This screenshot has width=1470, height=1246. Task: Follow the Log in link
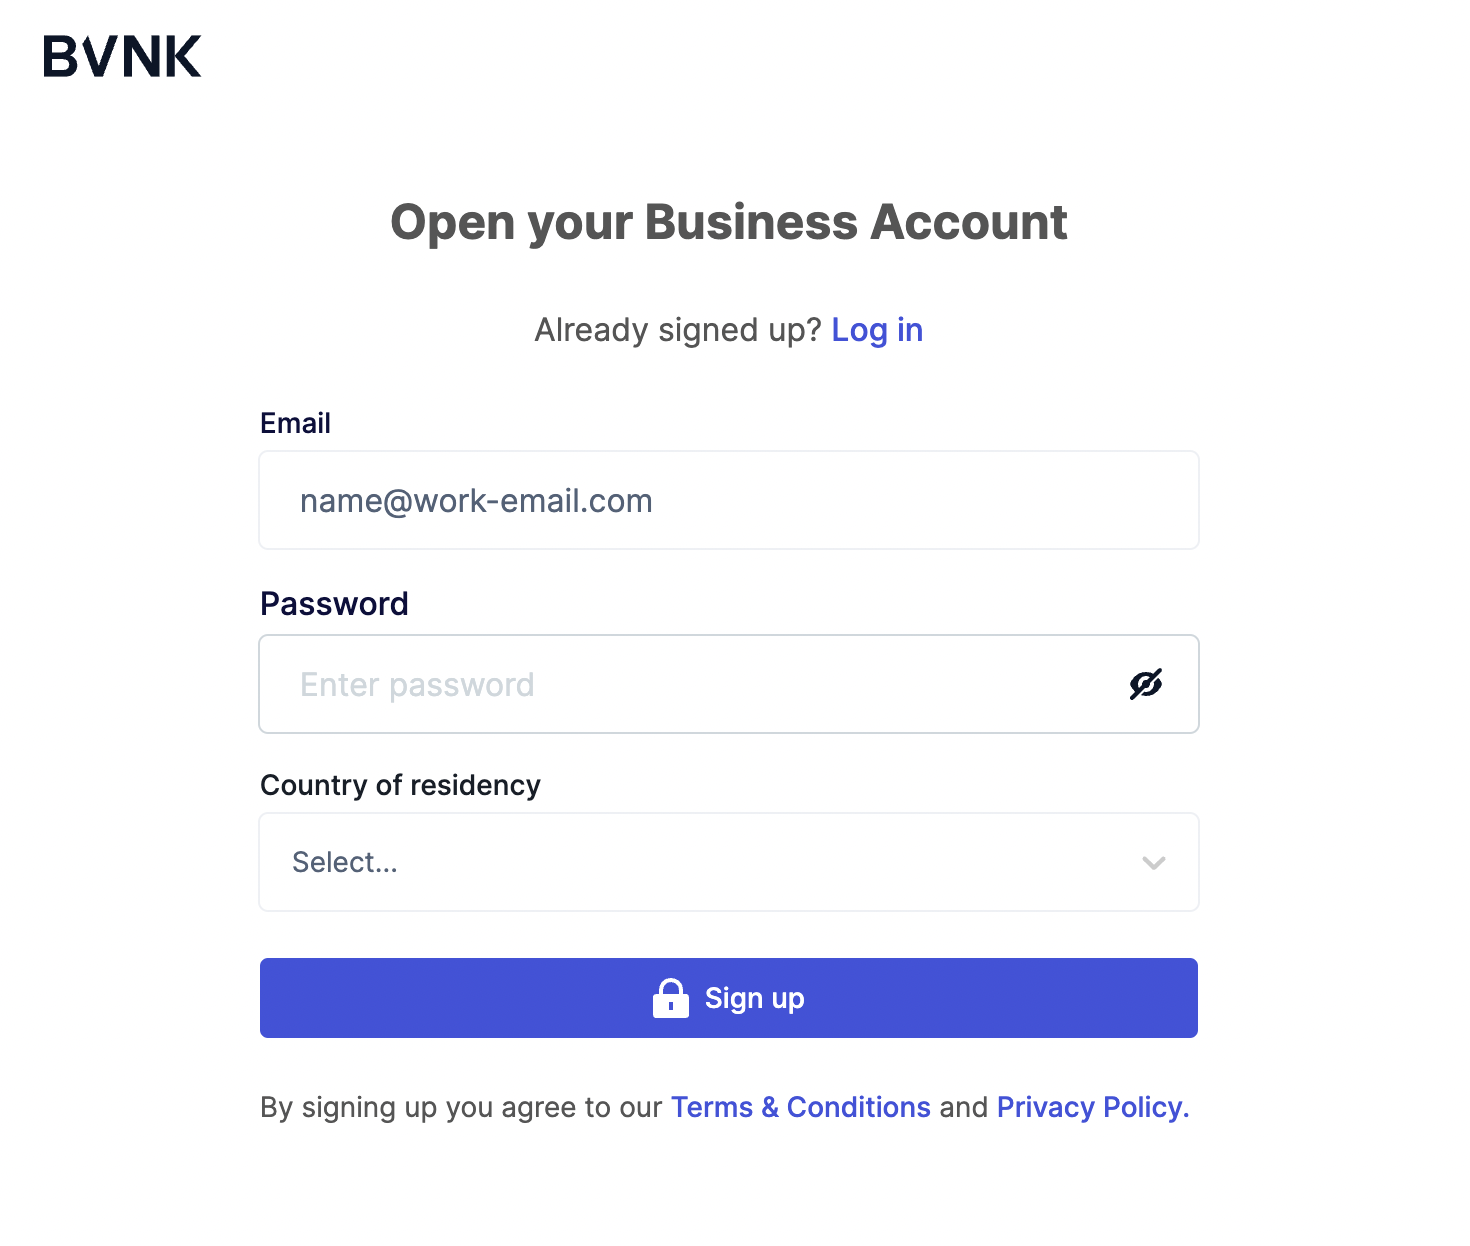click(x=877, y=330)
